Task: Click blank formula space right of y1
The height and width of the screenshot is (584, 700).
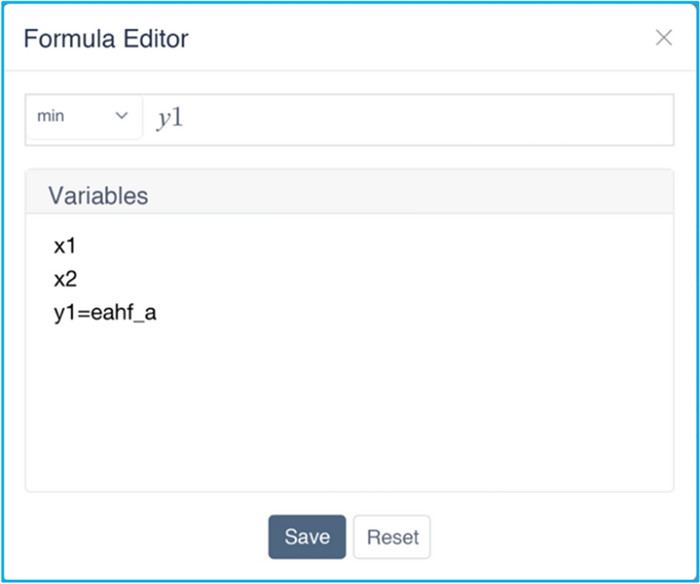Action: coord(450,119)
